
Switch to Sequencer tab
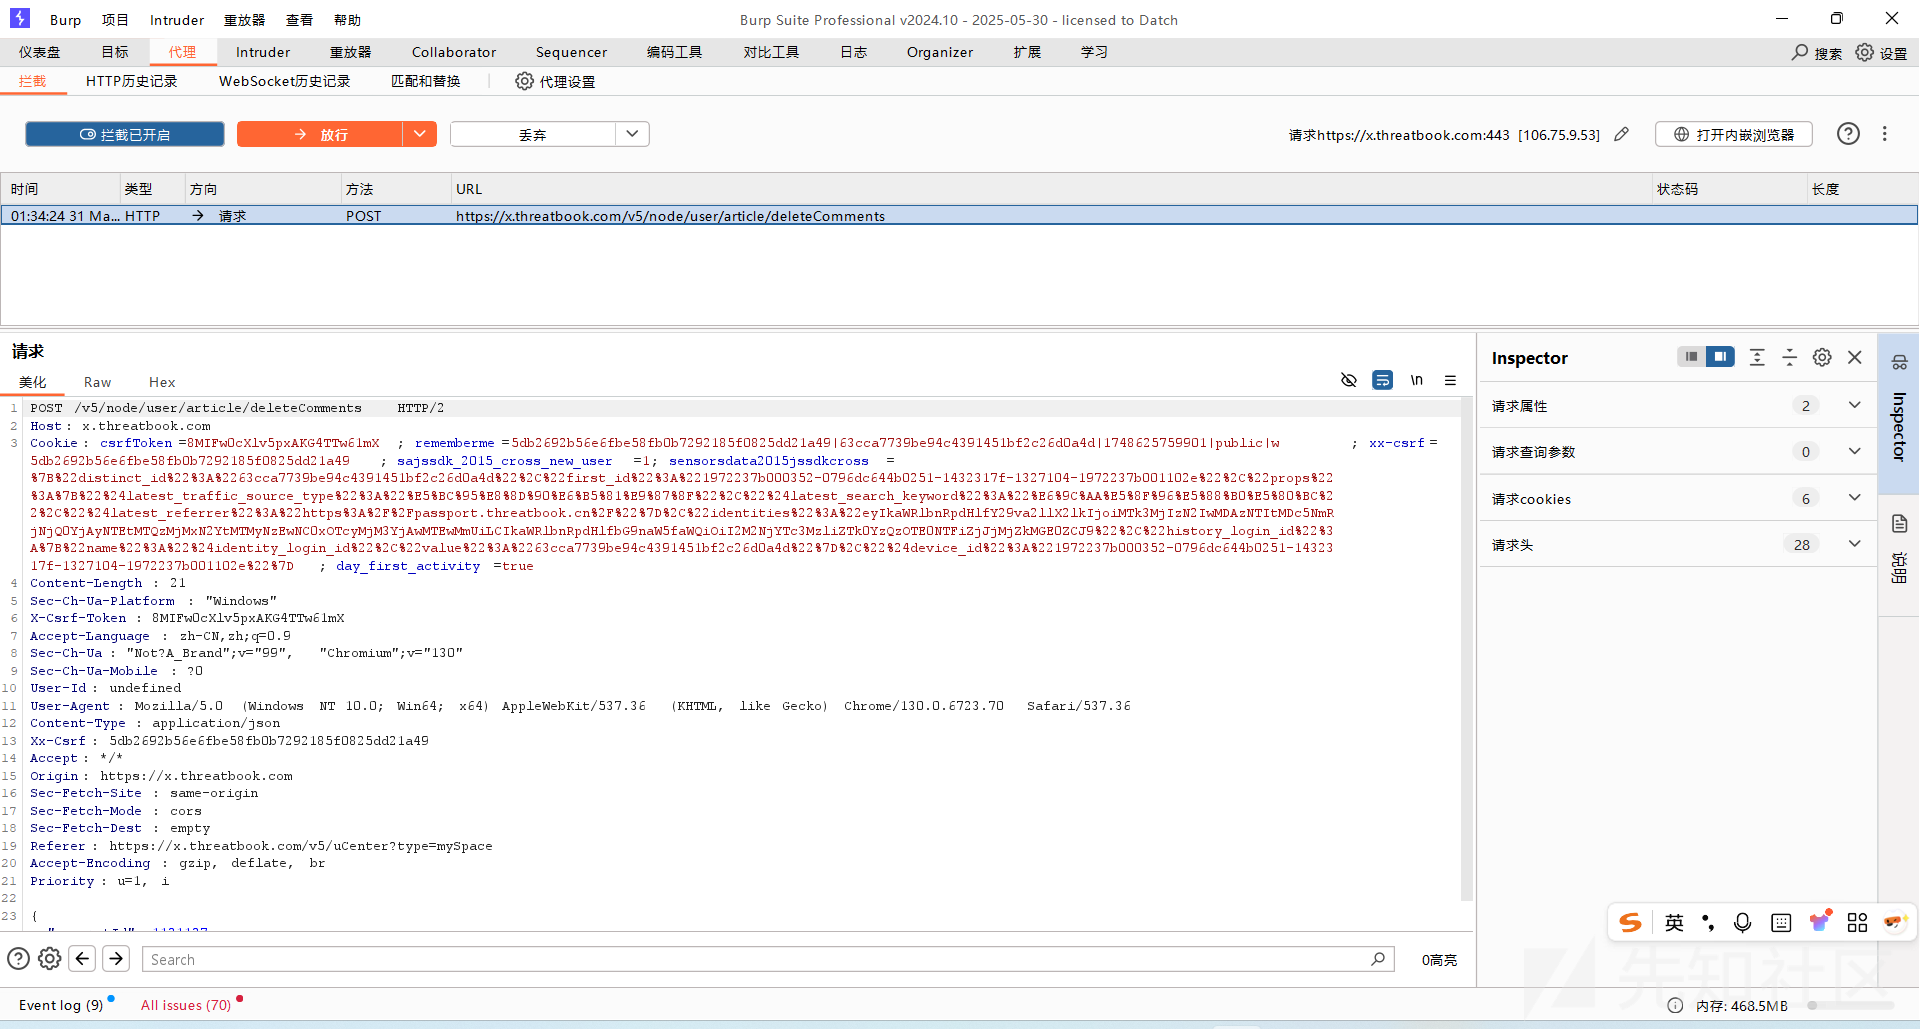[x=571, y=52]
